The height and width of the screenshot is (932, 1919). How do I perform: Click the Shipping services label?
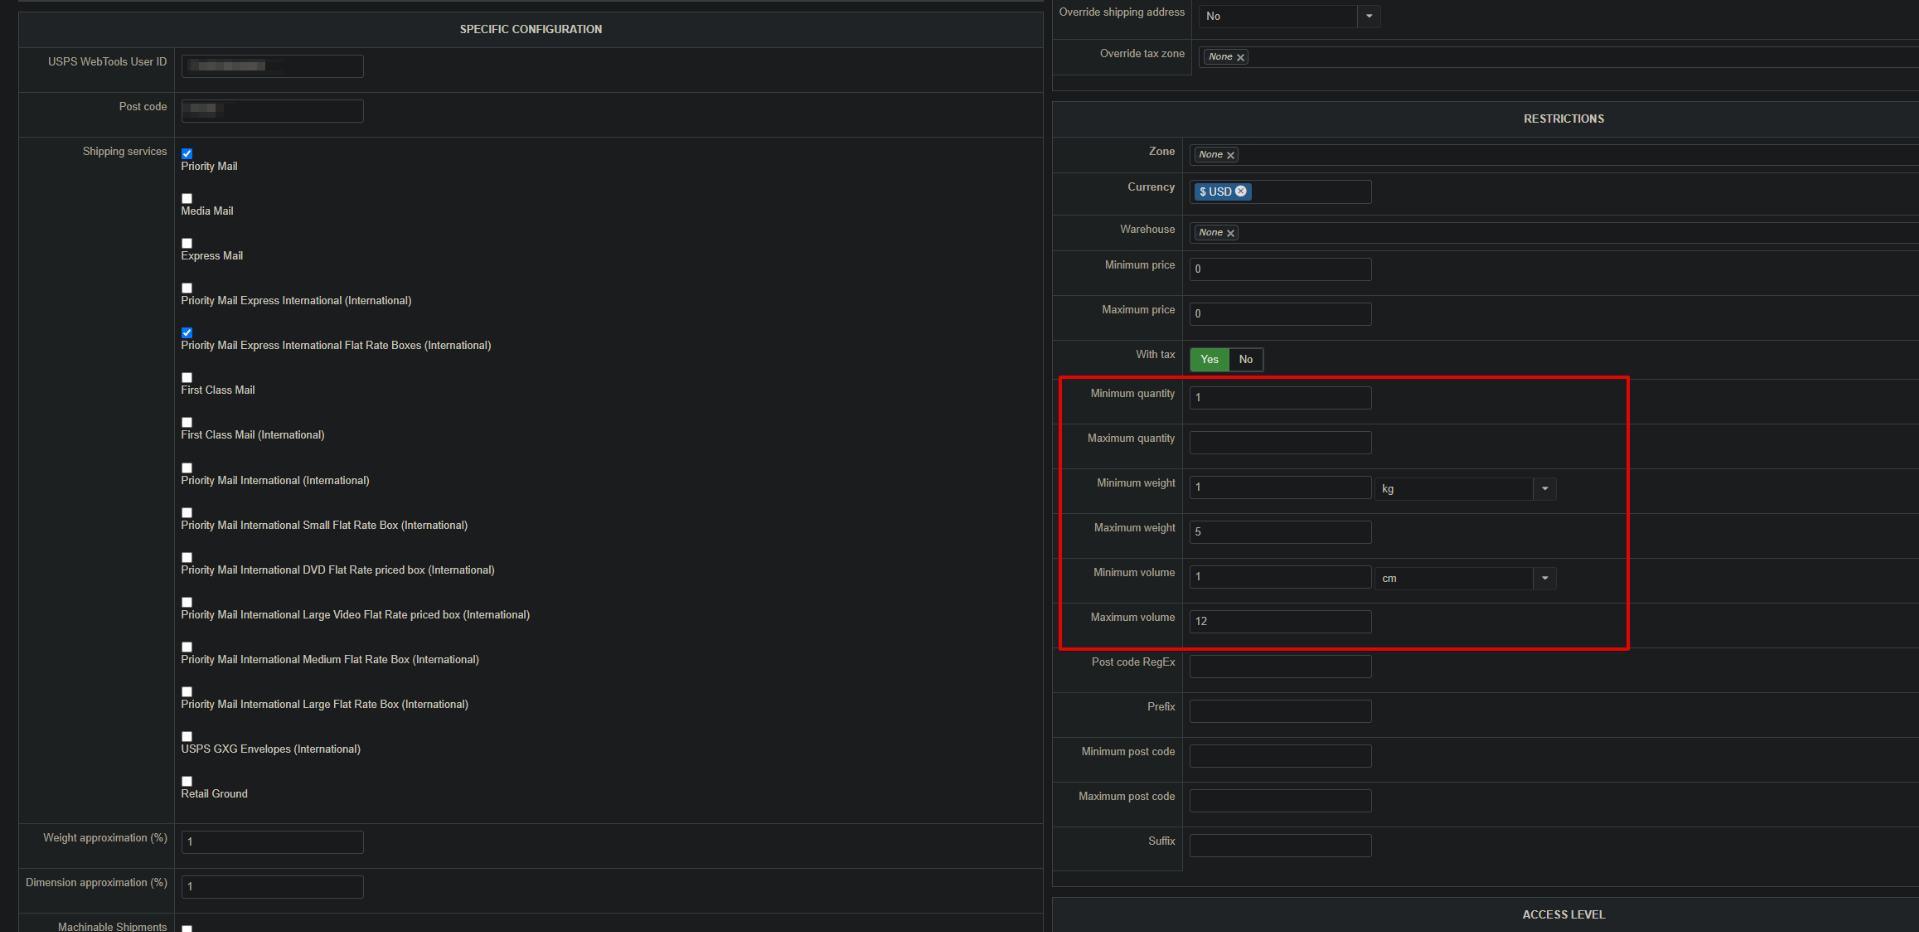[x=125, y=152]
